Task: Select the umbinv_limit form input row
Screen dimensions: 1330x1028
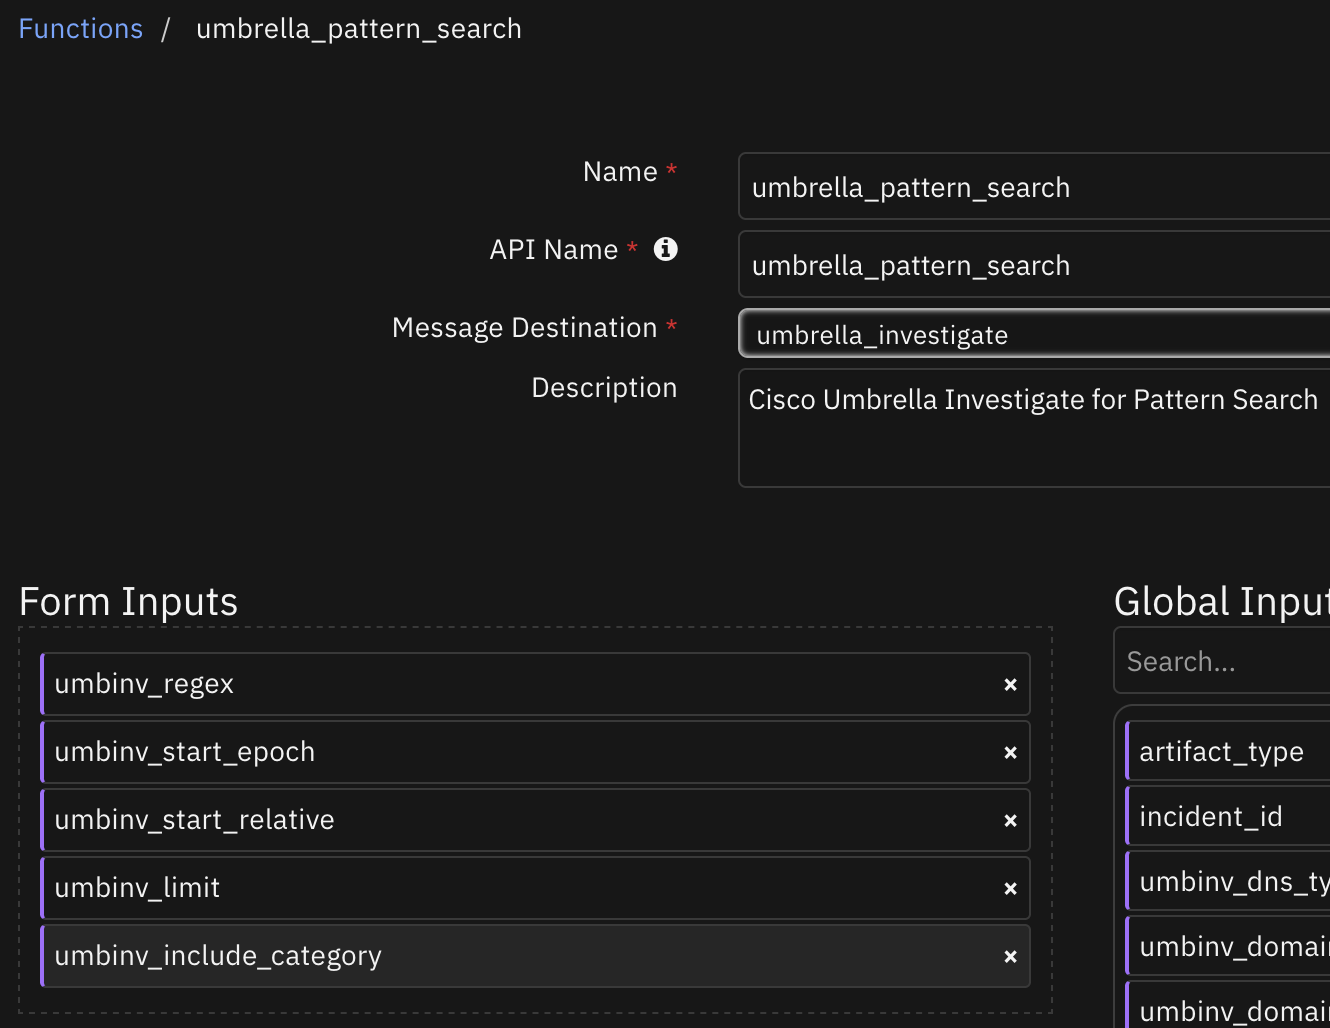Action: coord(535,888)
